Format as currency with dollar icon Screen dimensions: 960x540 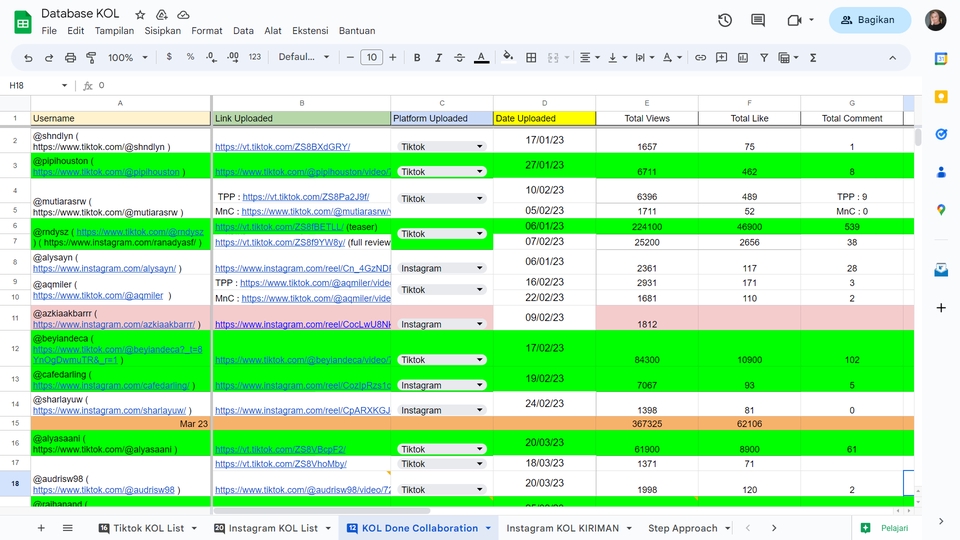[169, 57]
